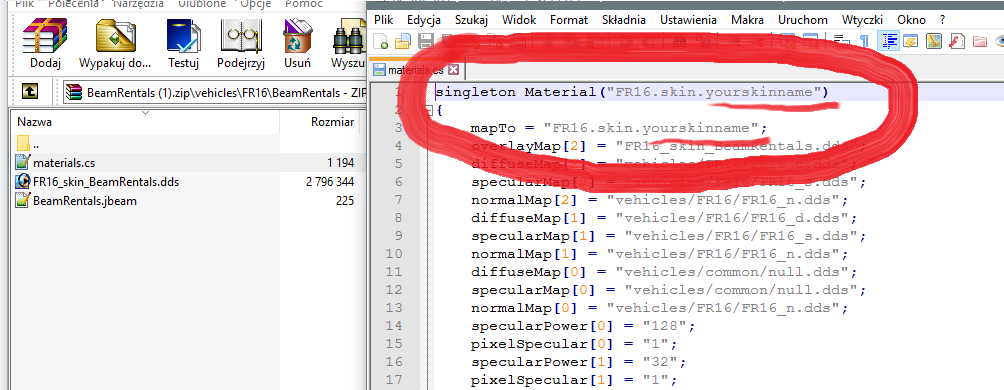
Task: Click the specularPower[0] = "128" line
Action: [x=583, y=326]
